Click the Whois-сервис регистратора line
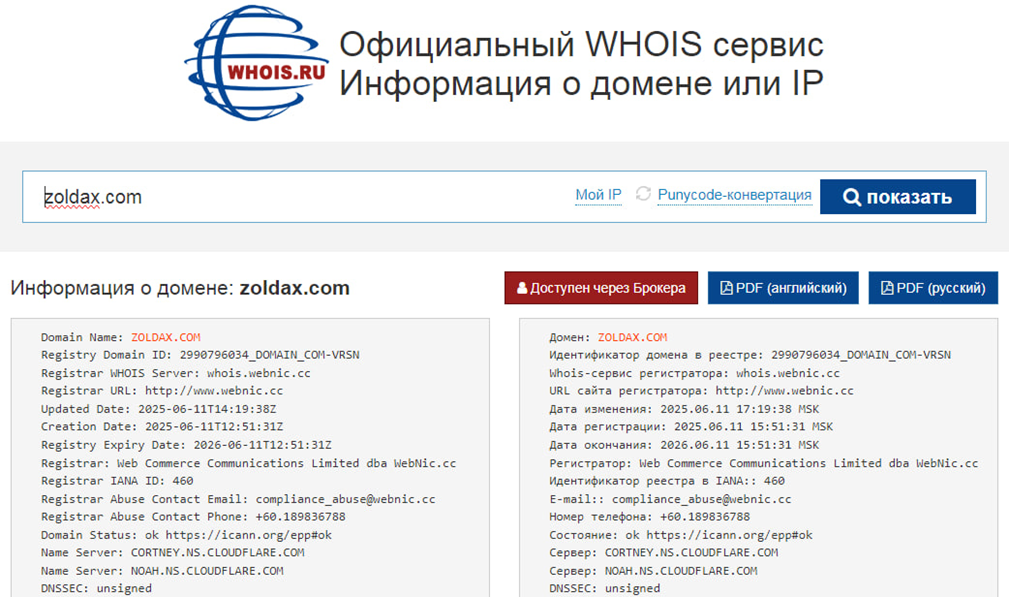The image size is (1009, 597). 694,373
